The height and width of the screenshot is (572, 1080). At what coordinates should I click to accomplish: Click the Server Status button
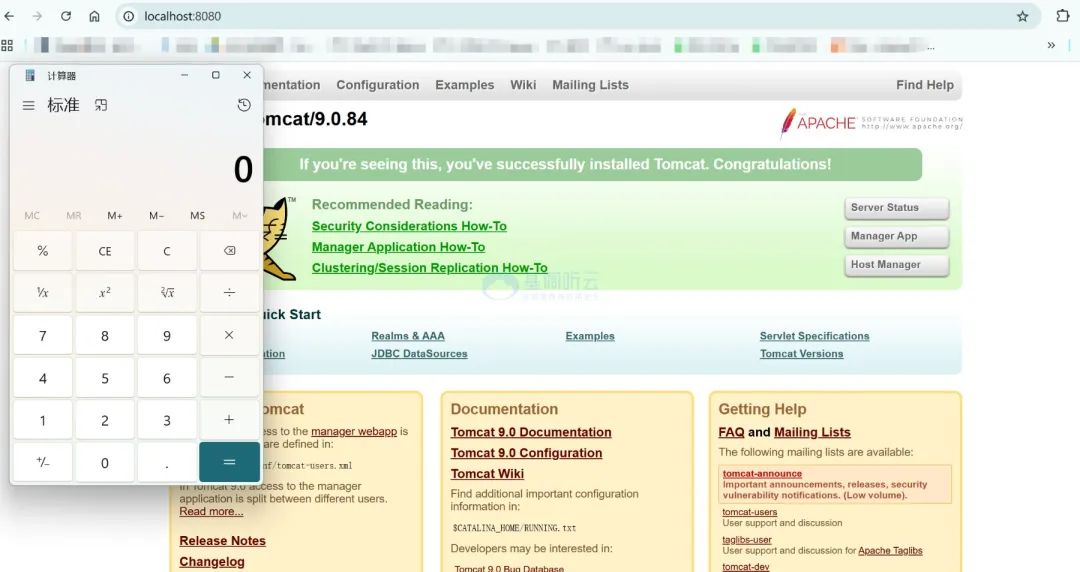896,208
